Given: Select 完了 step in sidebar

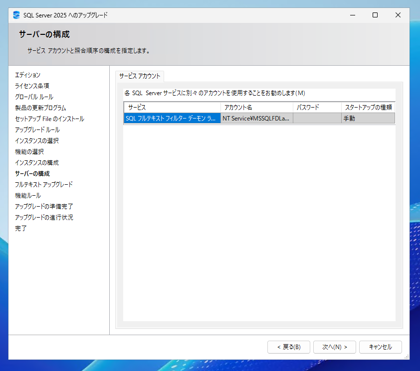Looking at the screenshot, I should coord(21,228).
